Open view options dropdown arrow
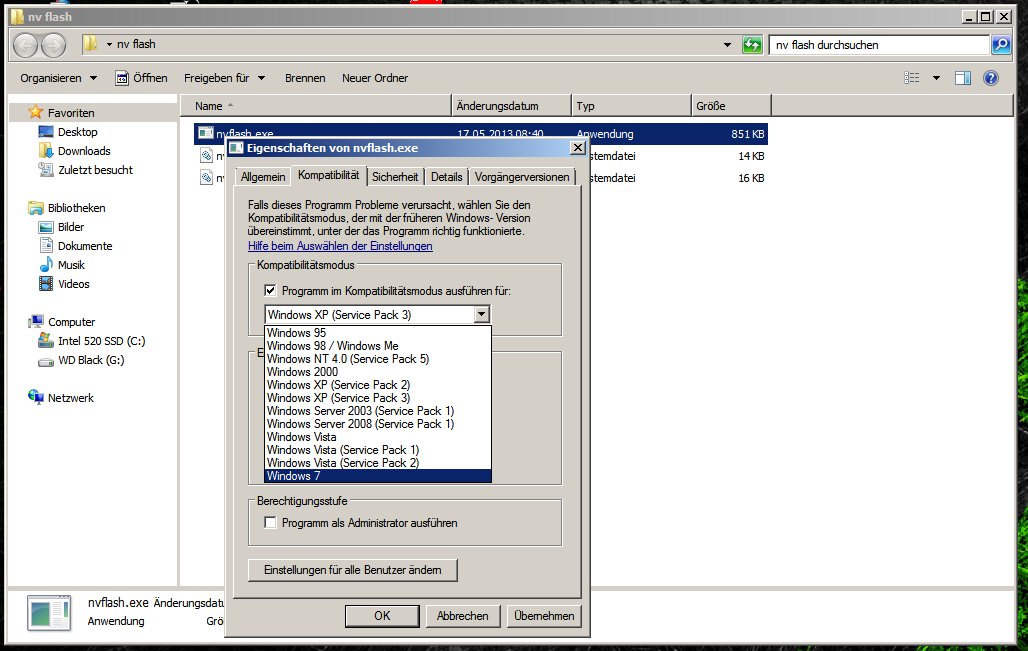 [x=936, y=78]
